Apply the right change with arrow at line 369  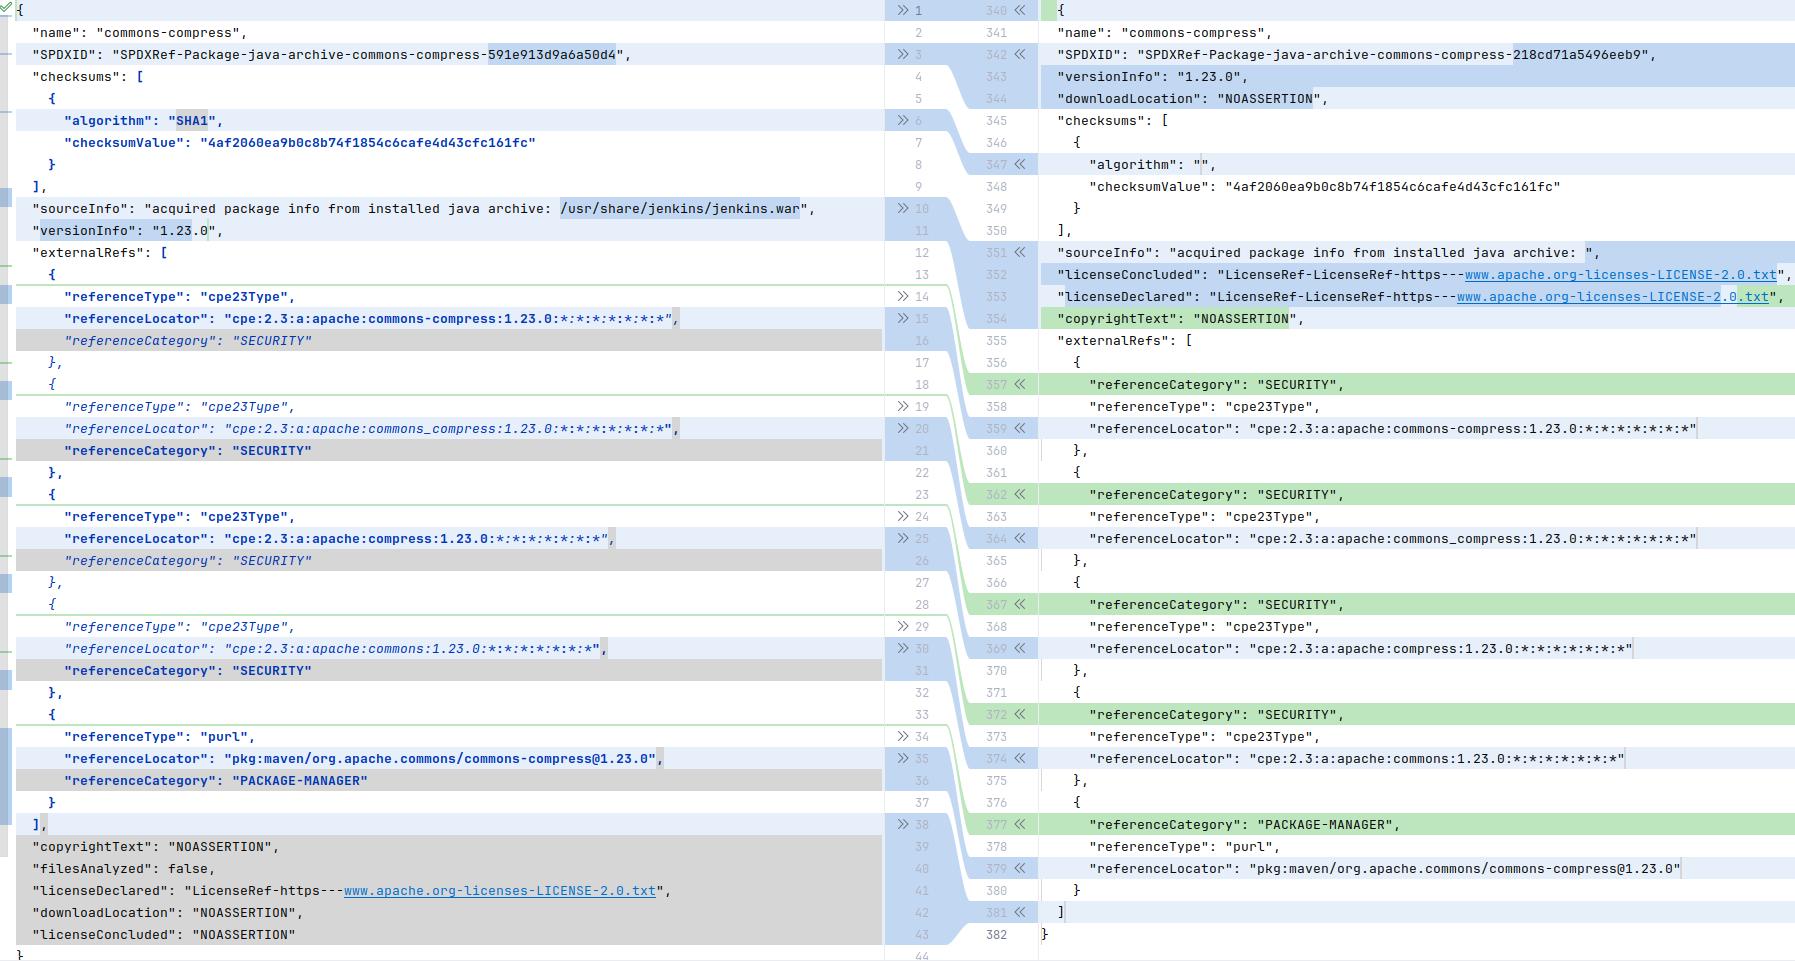[x=1020, y=648]
